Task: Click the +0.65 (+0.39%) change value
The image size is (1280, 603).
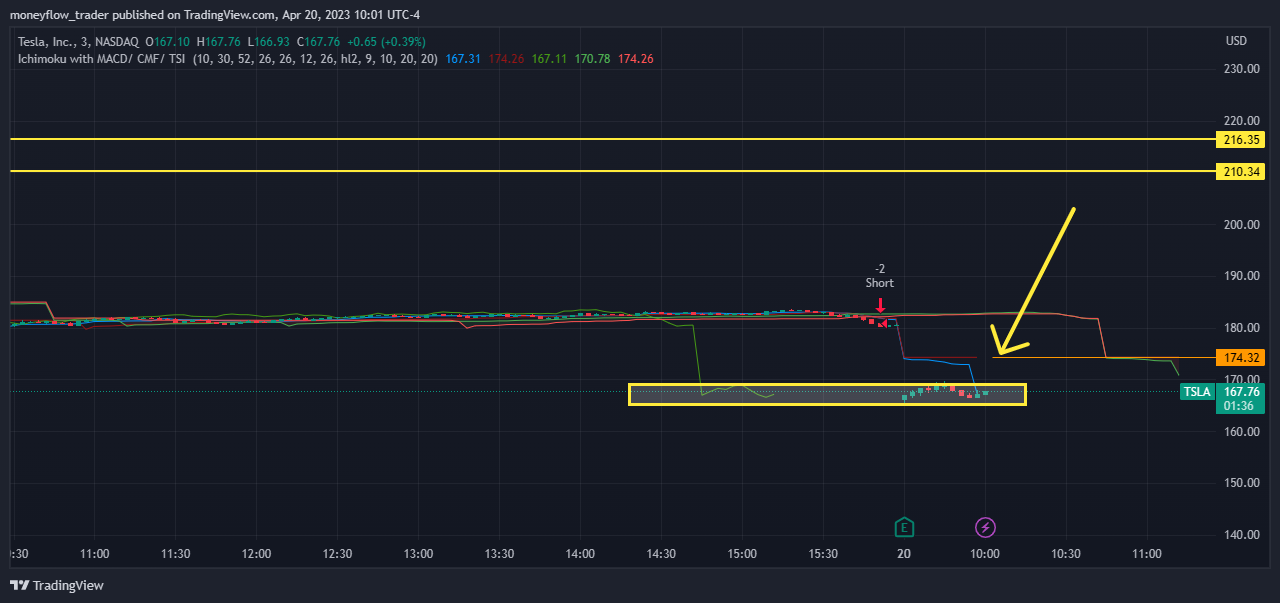Action: (x=386, y=42)
